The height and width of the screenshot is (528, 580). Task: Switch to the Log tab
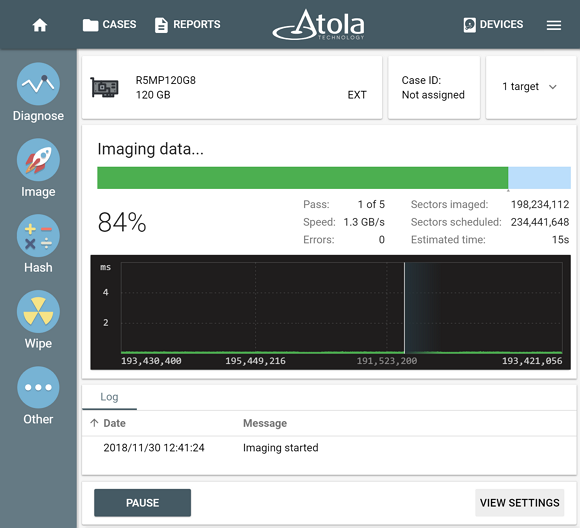[109, 397]
